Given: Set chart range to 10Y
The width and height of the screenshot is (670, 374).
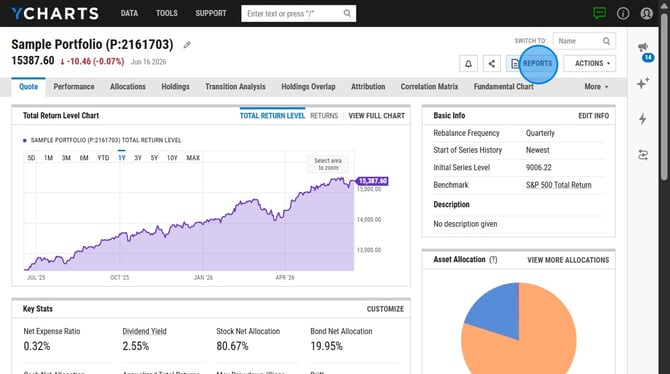Looking at the screenshot, I should tap(172, 158).
